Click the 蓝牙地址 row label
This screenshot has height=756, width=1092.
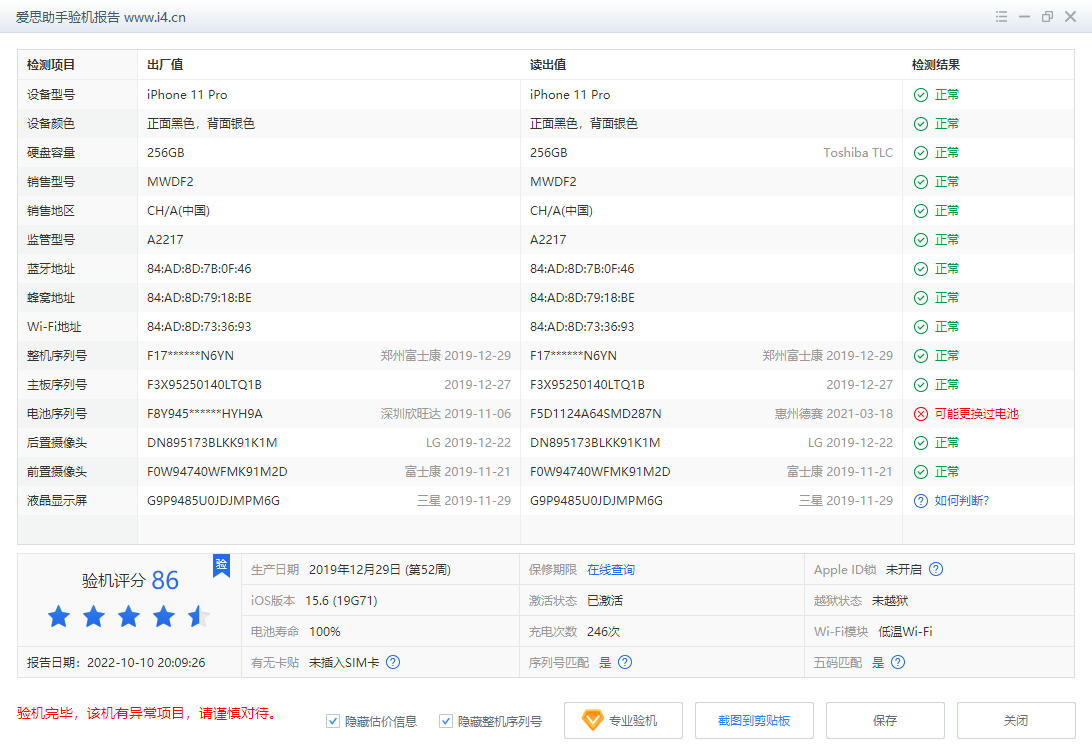[51, 269]
